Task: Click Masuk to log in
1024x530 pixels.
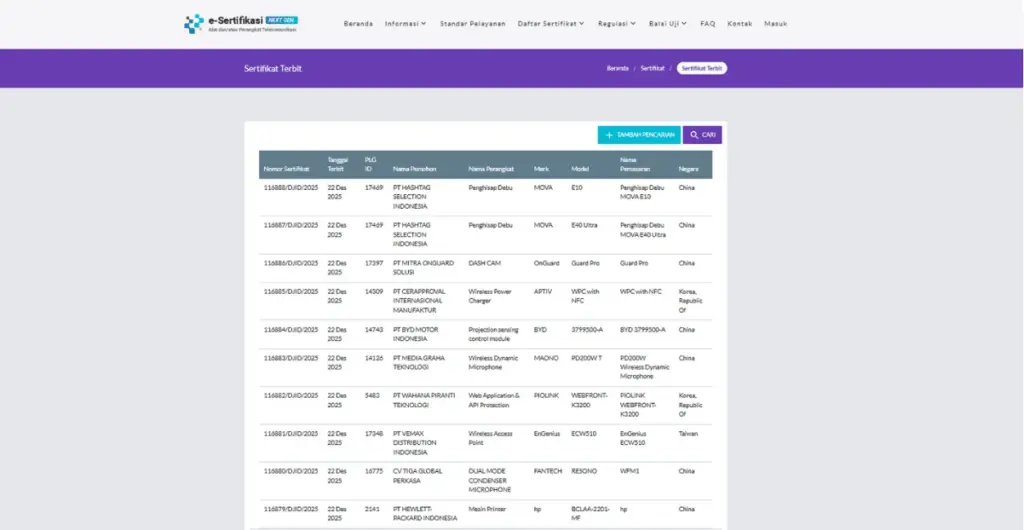Action: 776,23
